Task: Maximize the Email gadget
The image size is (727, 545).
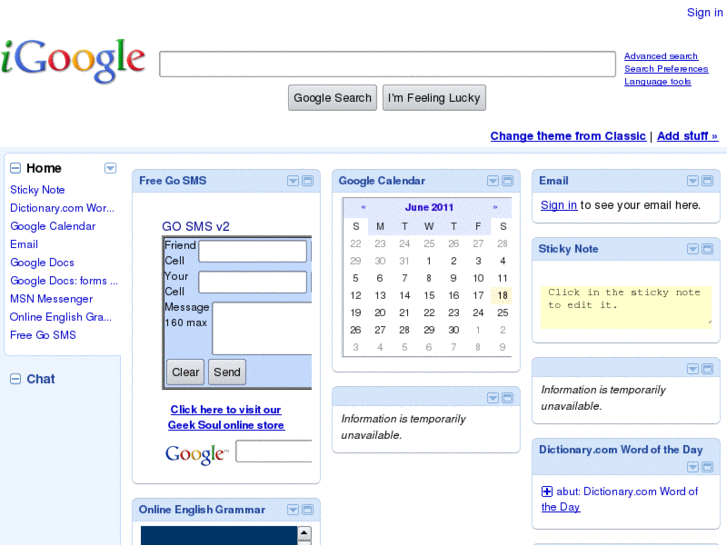Action: [x=708, y=181]
